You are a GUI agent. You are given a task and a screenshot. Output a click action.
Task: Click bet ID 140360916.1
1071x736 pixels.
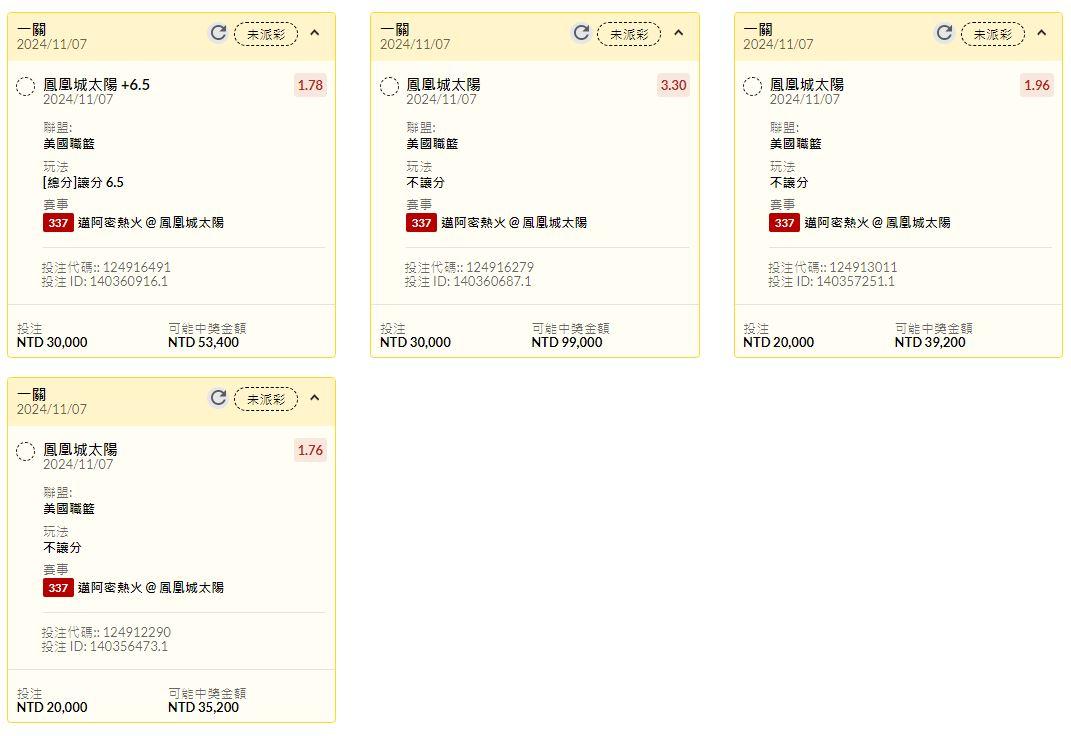128,281
